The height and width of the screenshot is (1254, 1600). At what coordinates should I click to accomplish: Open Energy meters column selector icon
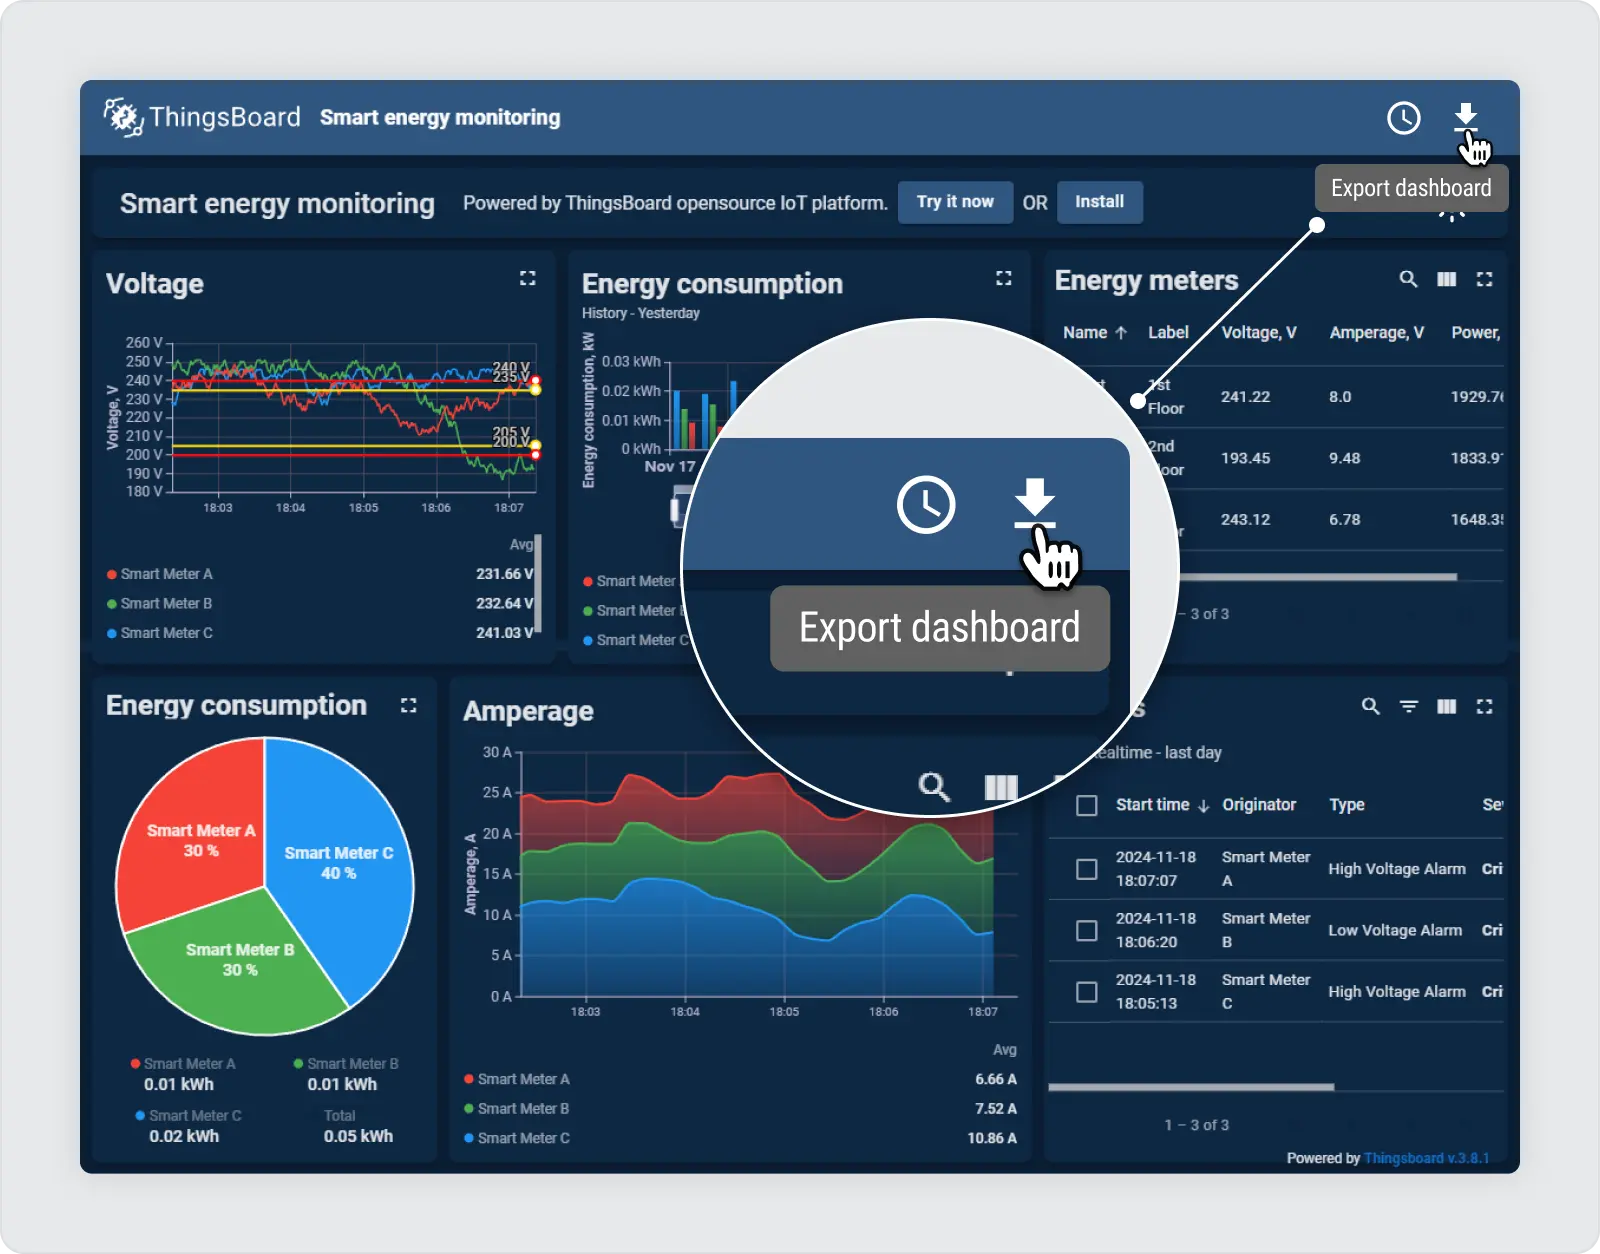pos(1446,280)
